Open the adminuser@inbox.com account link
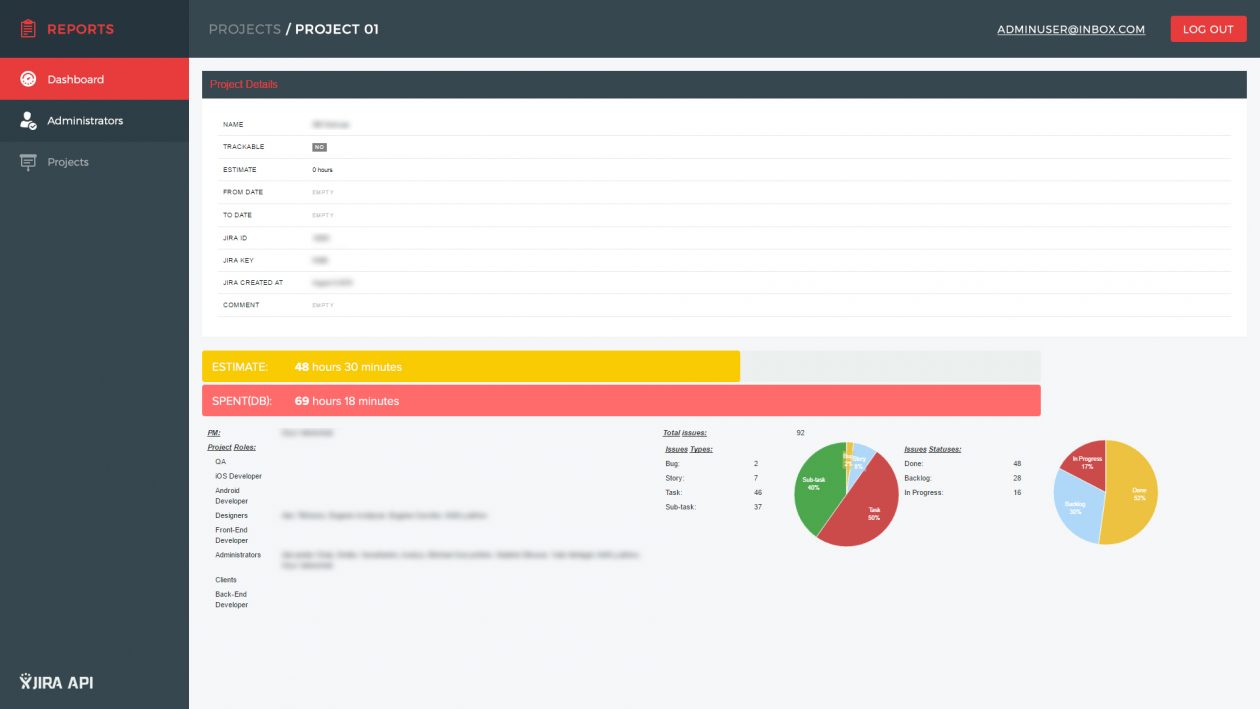This screenshot has width=1260, height=709. pyautogui.click(x=1071, y=30)
